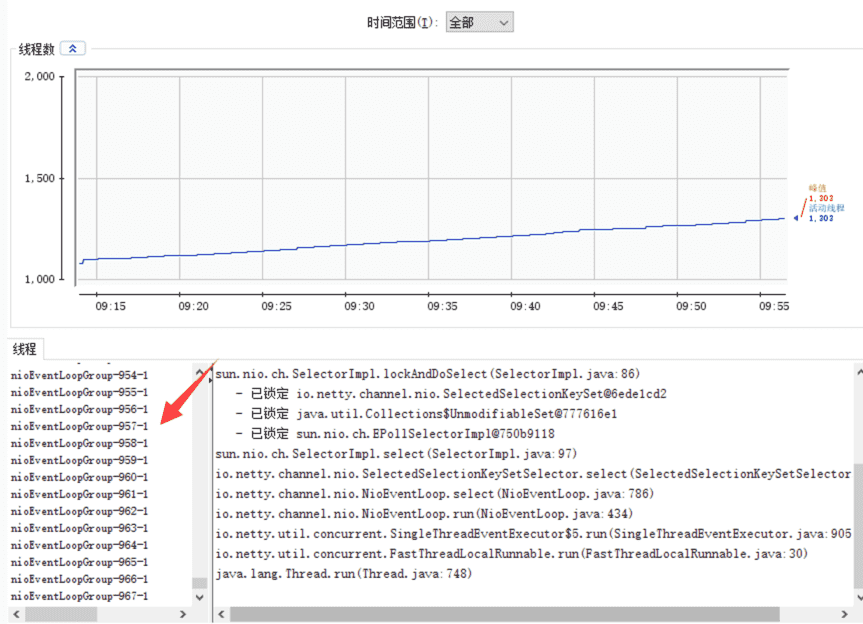This screenshot has height=624, width=863.
Task: Collapse the 线程数 chart section
Action: click(x=74, y=48)
